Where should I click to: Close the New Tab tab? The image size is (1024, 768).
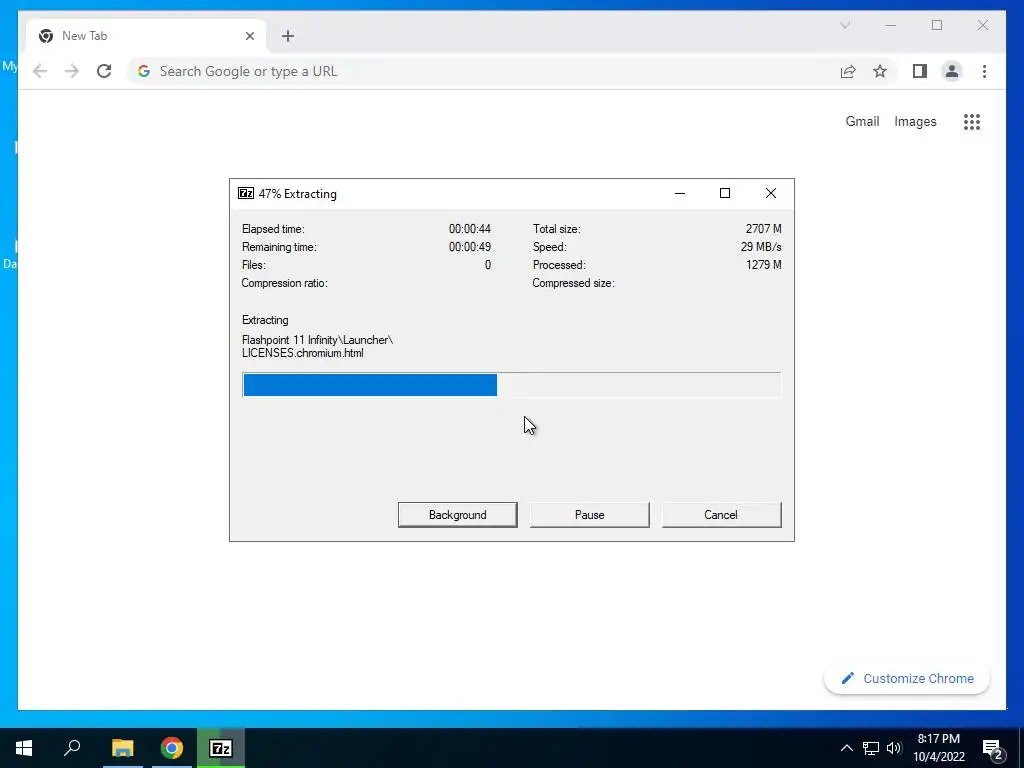(x=249, y=36)
